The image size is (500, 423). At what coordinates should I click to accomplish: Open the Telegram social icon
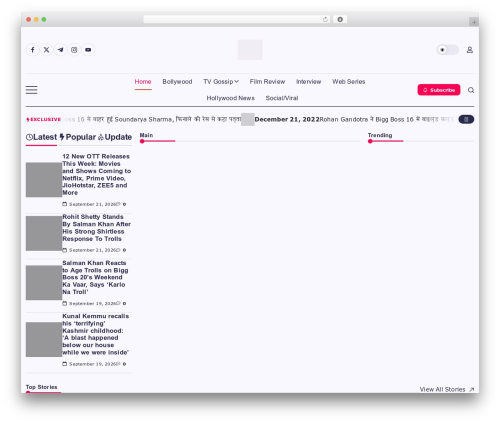(60, 50)
